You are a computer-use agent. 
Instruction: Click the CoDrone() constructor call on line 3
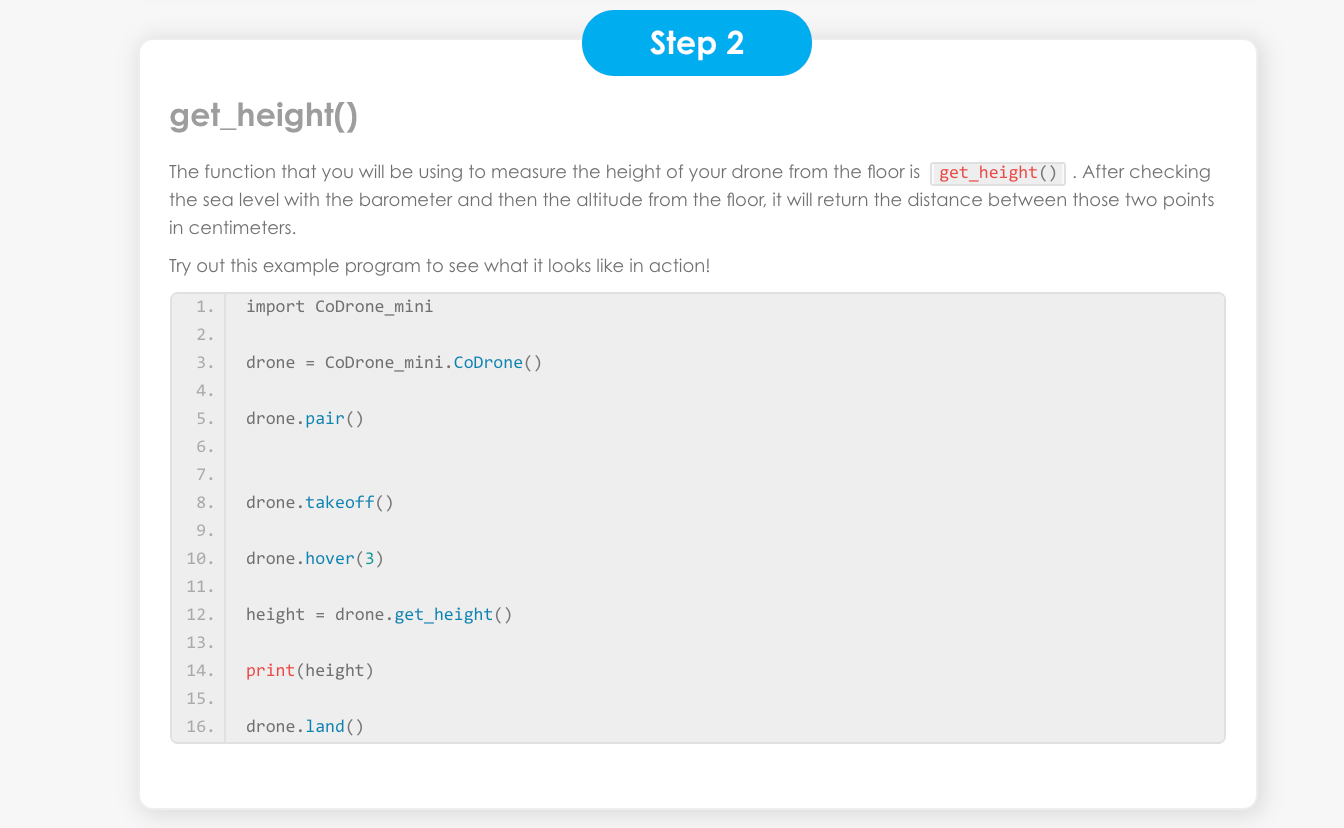(497, 362)
